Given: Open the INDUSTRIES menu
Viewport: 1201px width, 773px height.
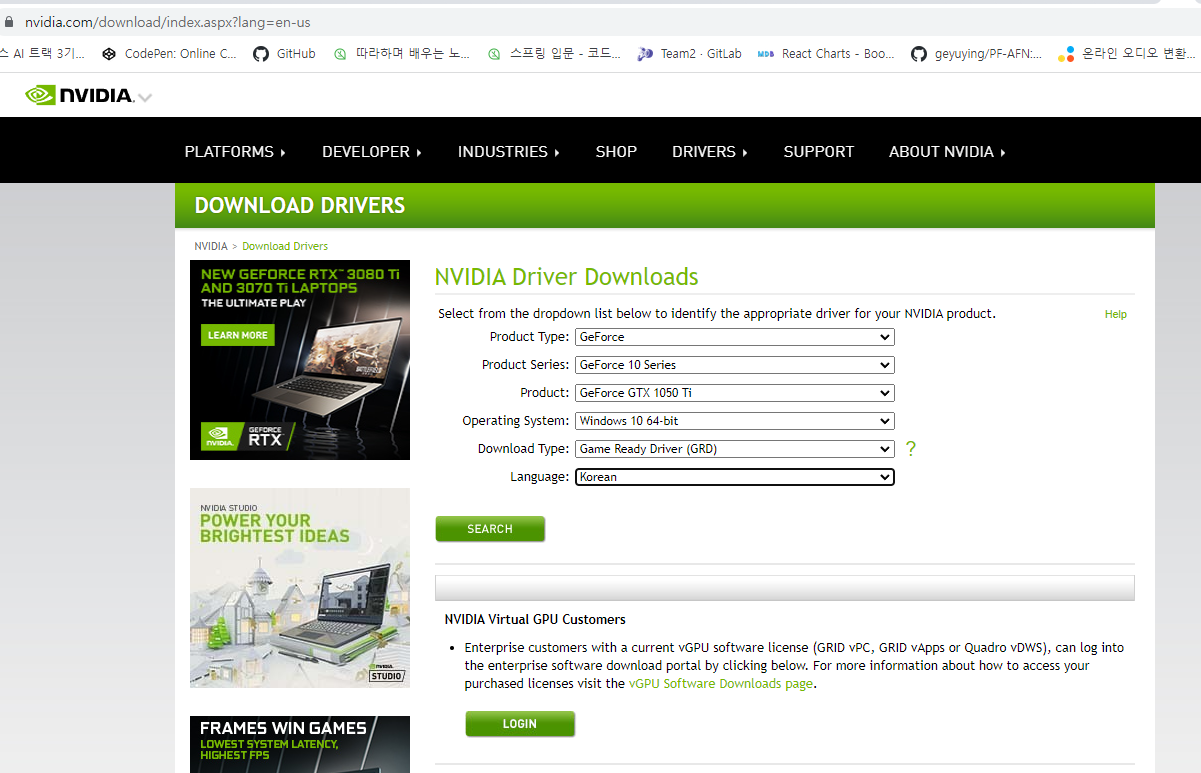Looking at the screenshot, I should (x=509, y=152).
